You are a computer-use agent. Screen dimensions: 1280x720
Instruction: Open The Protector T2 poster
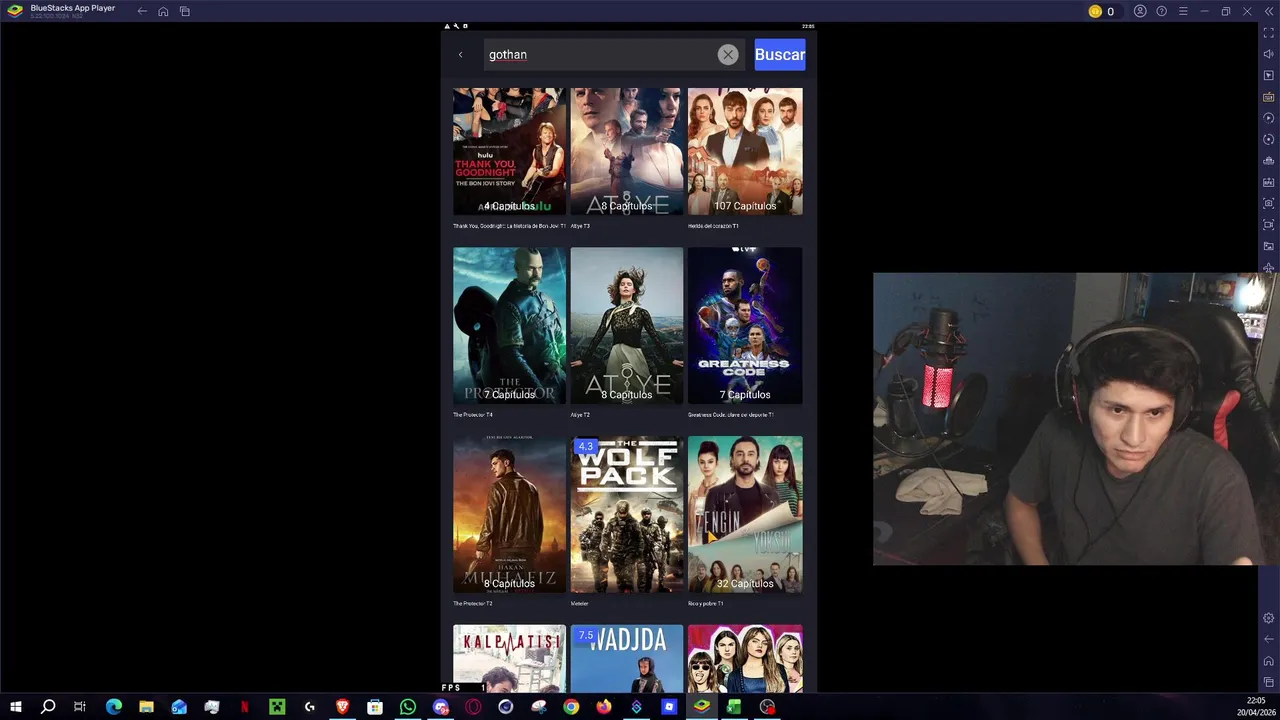[x=509, y=514]
